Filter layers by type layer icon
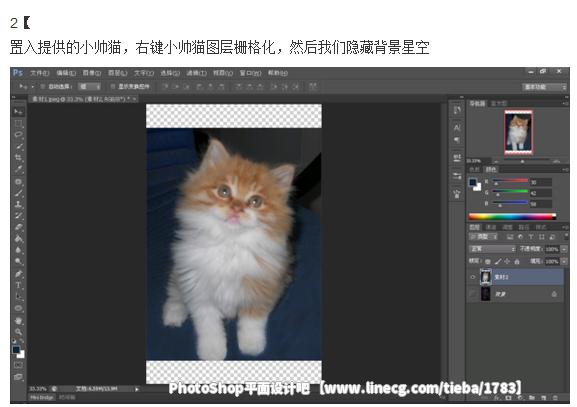Viewport: 577px width, 407px height. click(531, 237)
